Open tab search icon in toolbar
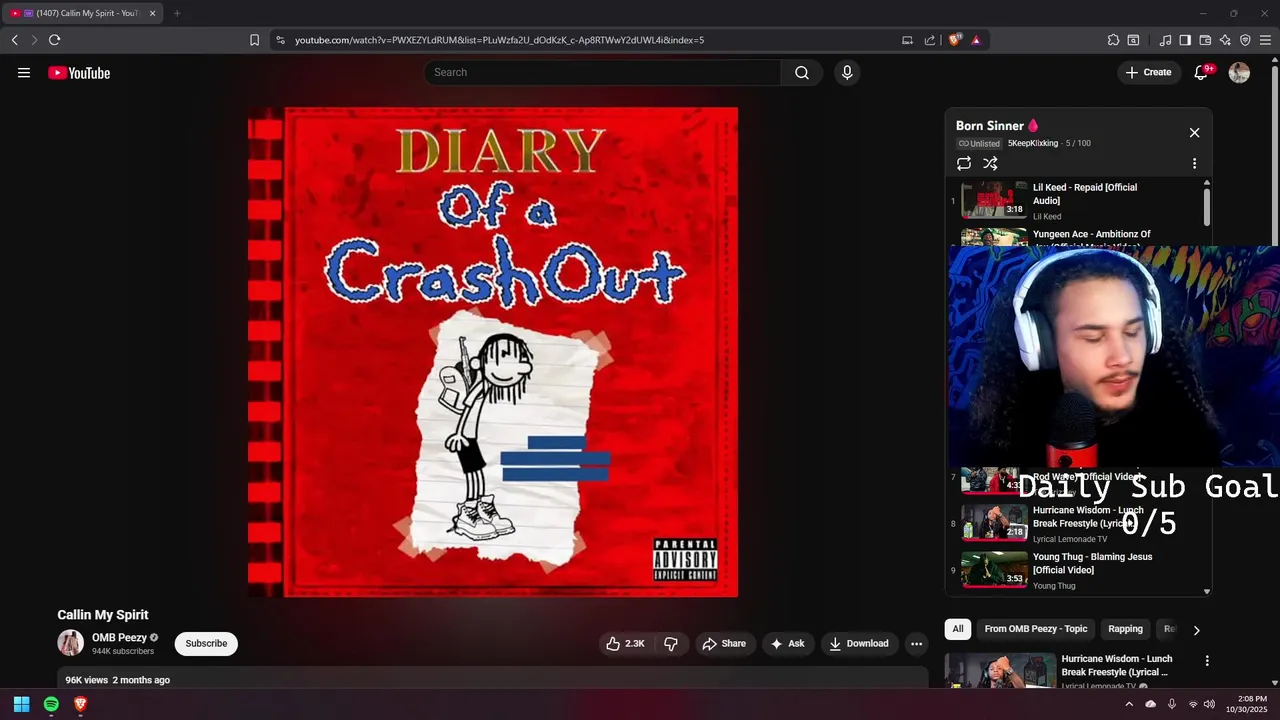Viewport: 1280px width, 720px height. pos(1133,40)
